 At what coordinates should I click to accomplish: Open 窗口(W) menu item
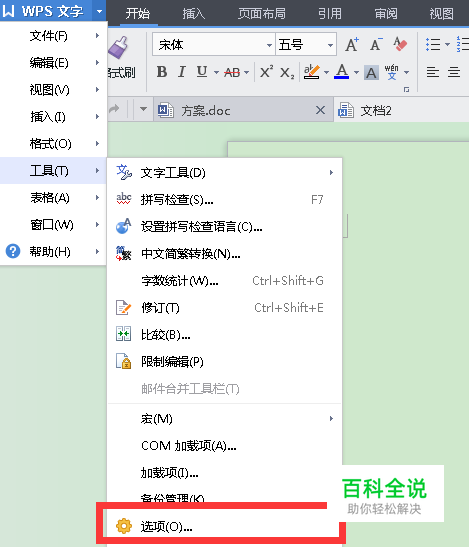53,224
